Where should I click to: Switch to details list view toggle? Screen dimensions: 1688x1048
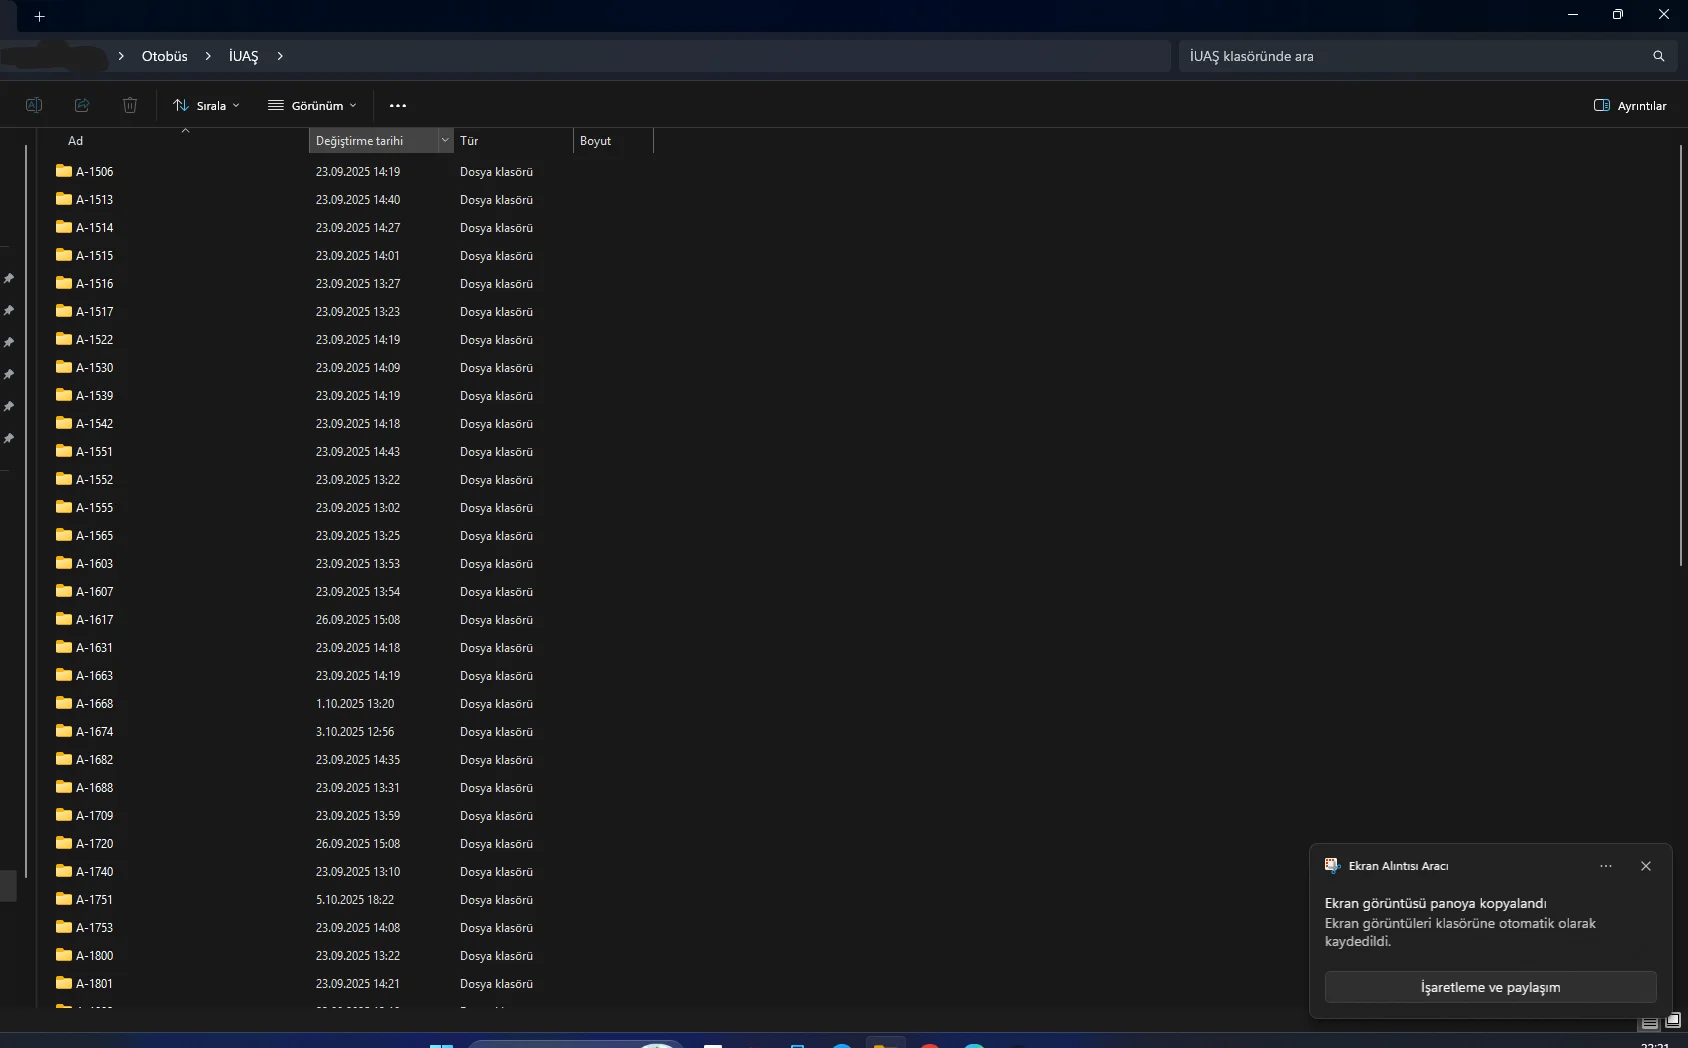[1650, 1021]
